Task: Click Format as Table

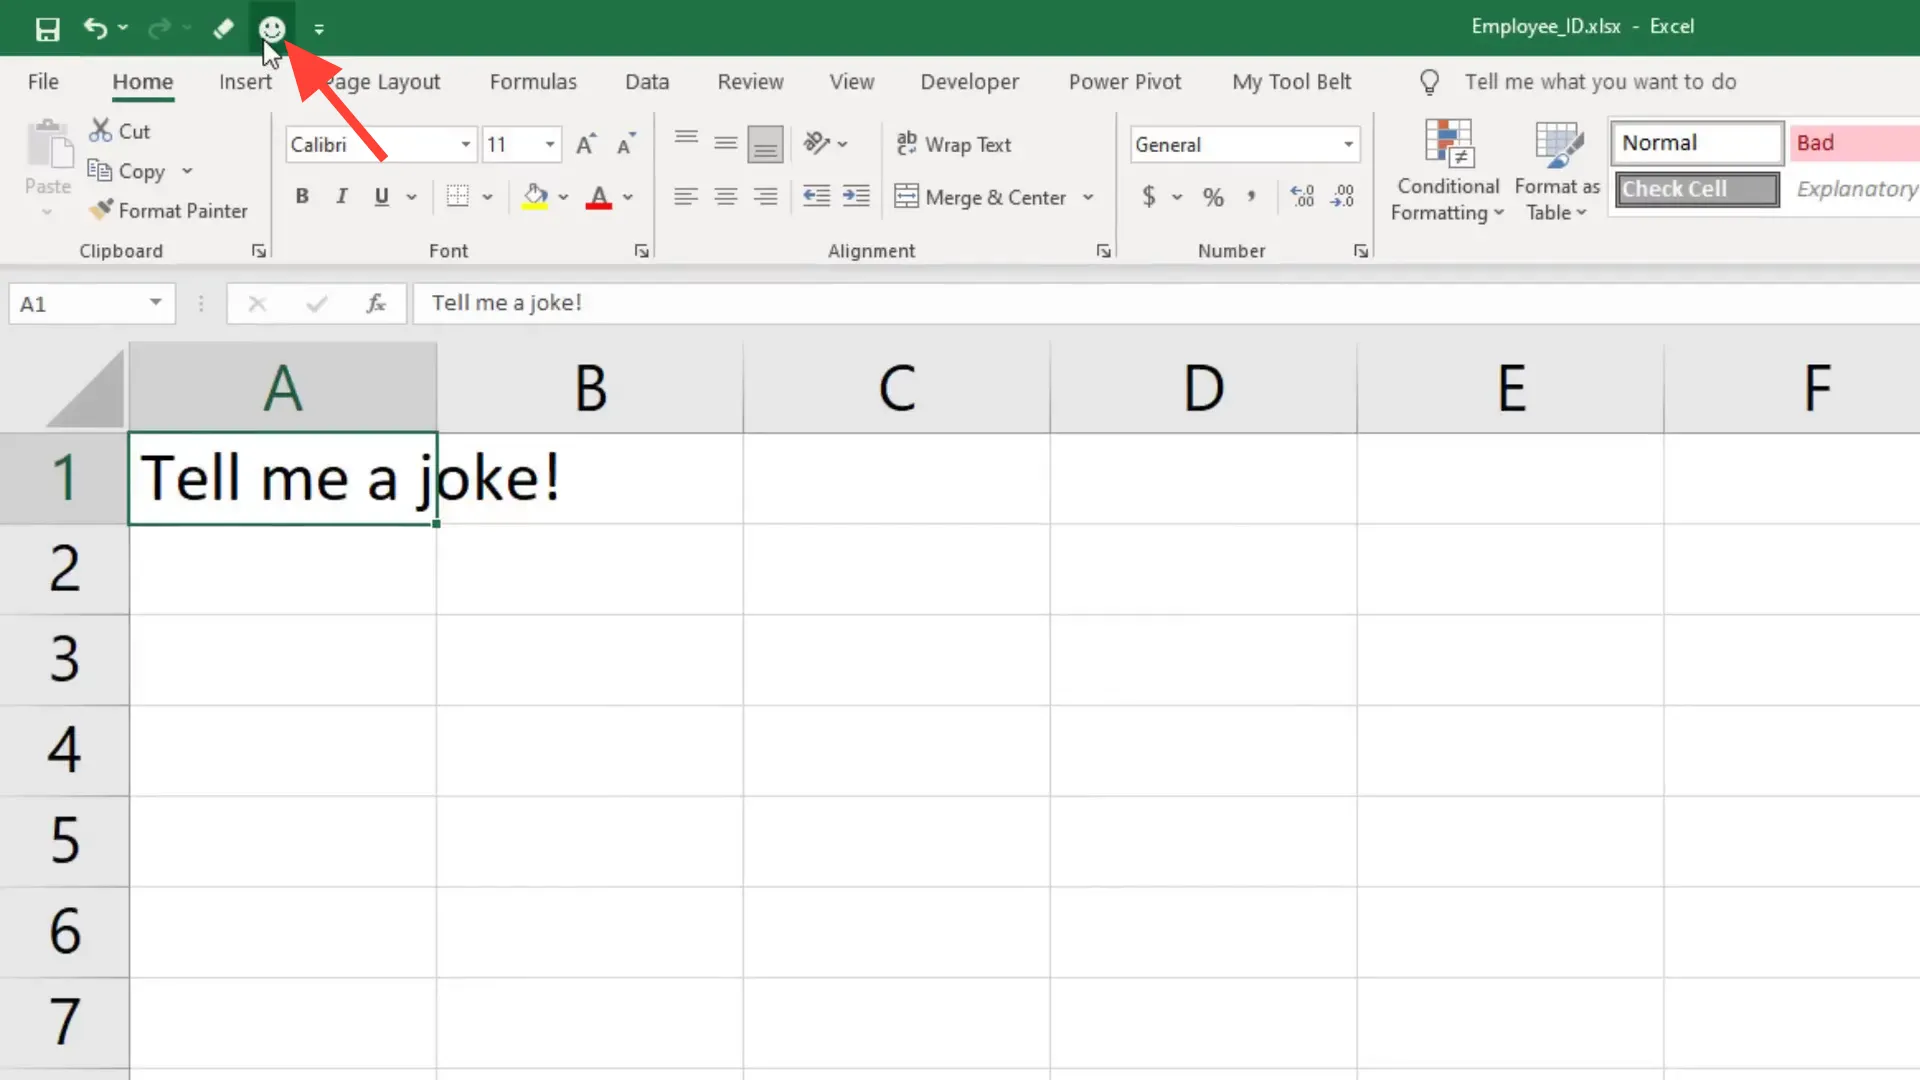Action: point(1556,170)
